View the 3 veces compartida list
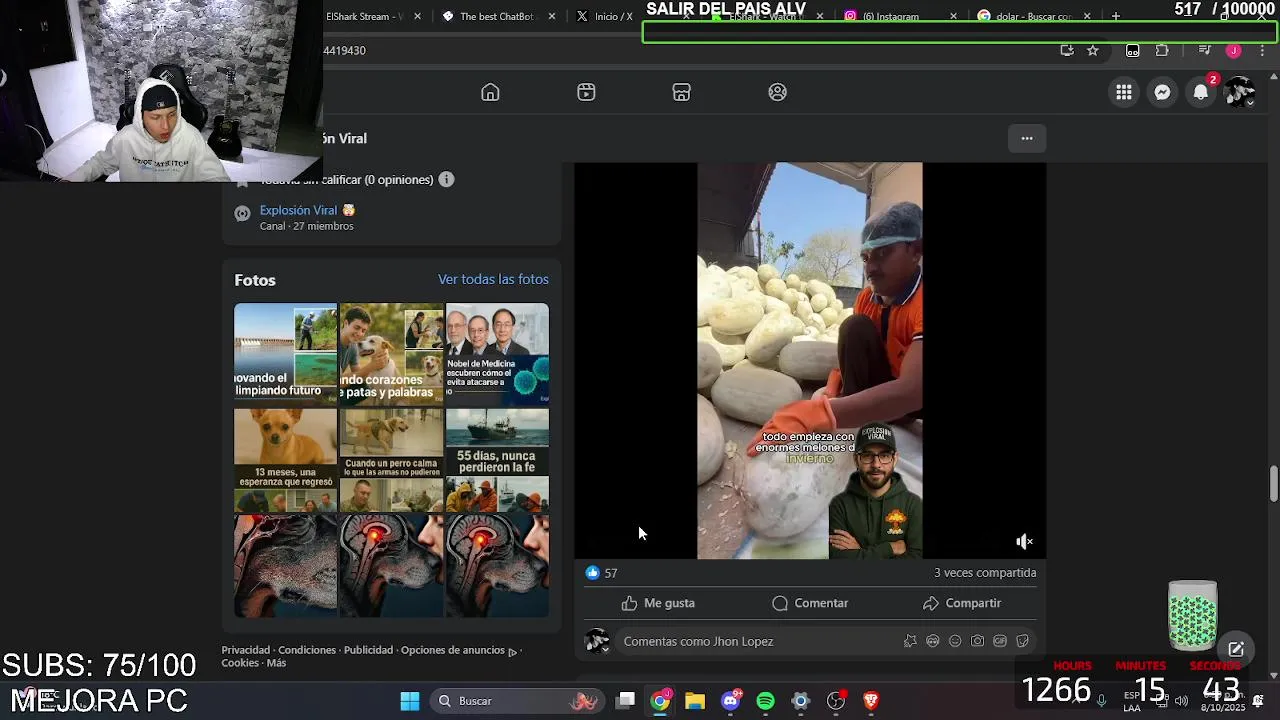This screenshot has height=720, width=1280. [985, 573]
